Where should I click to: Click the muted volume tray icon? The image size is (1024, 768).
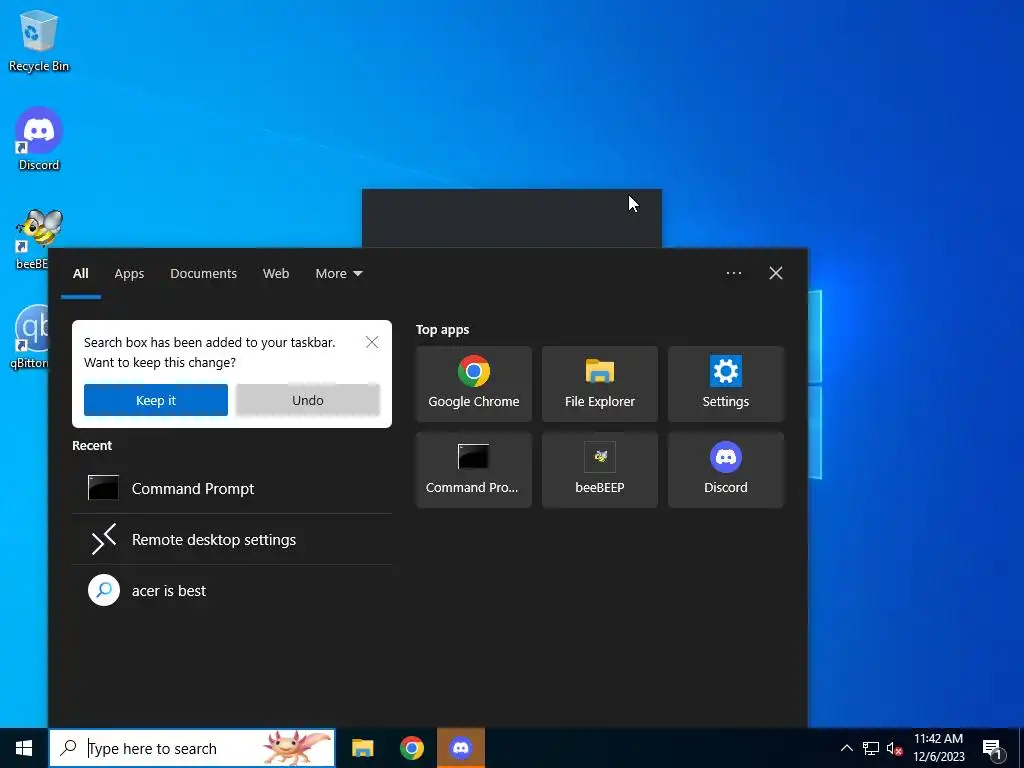coord(895,748)
